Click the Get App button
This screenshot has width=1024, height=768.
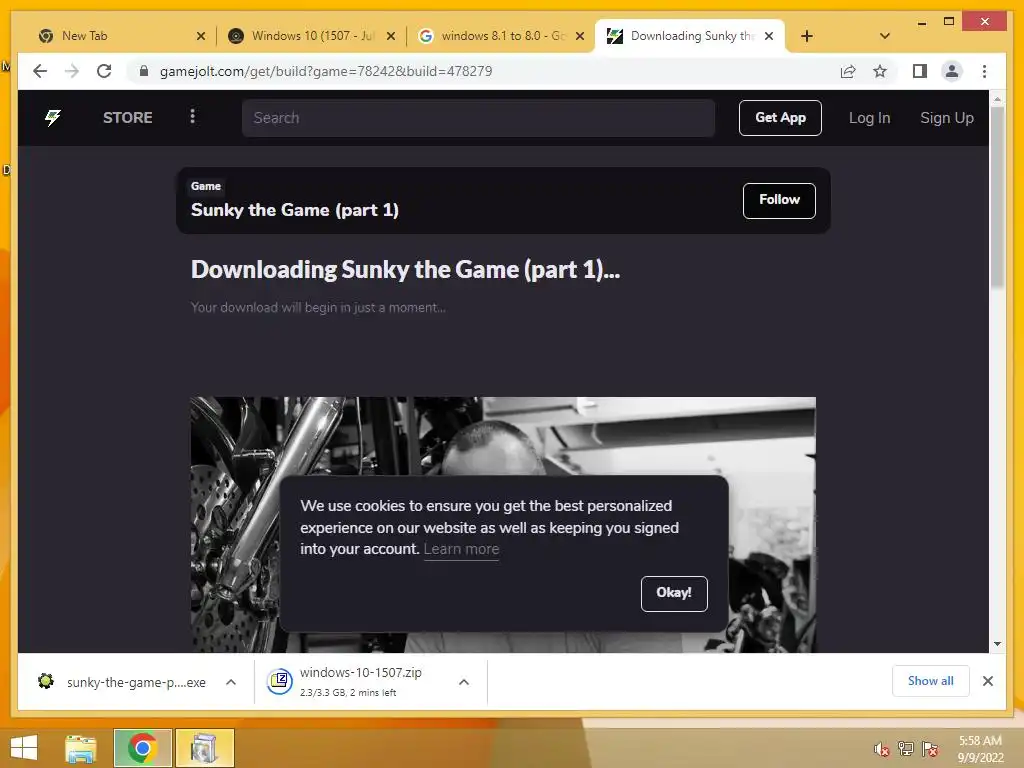coord(780,118)
